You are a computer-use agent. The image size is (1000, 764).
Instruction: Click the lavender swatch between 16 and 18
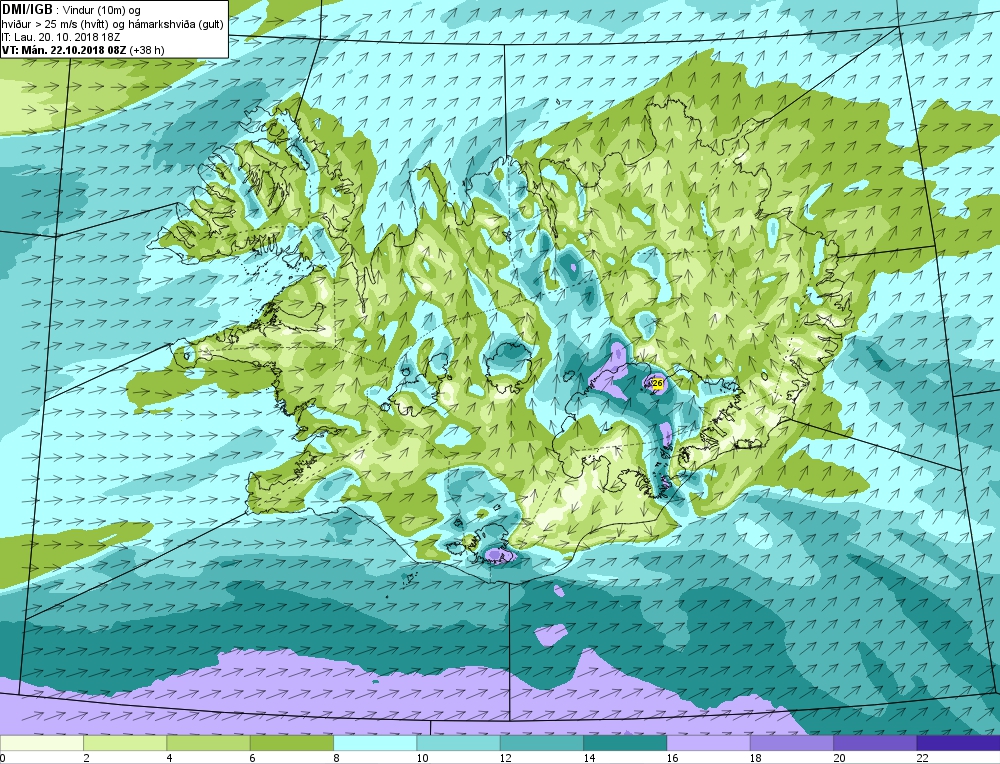[708, 743]
